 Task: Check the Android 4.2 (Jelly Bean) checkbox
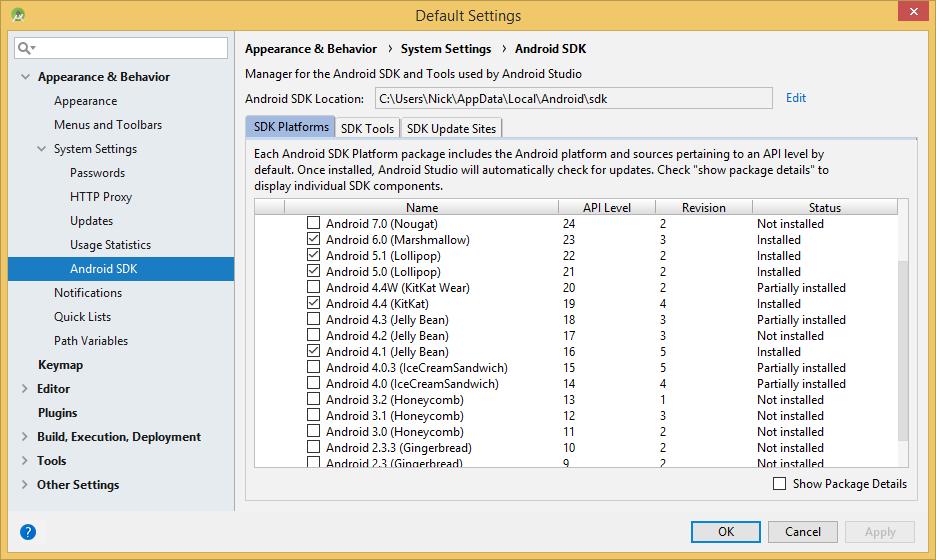tap(313, 335)
